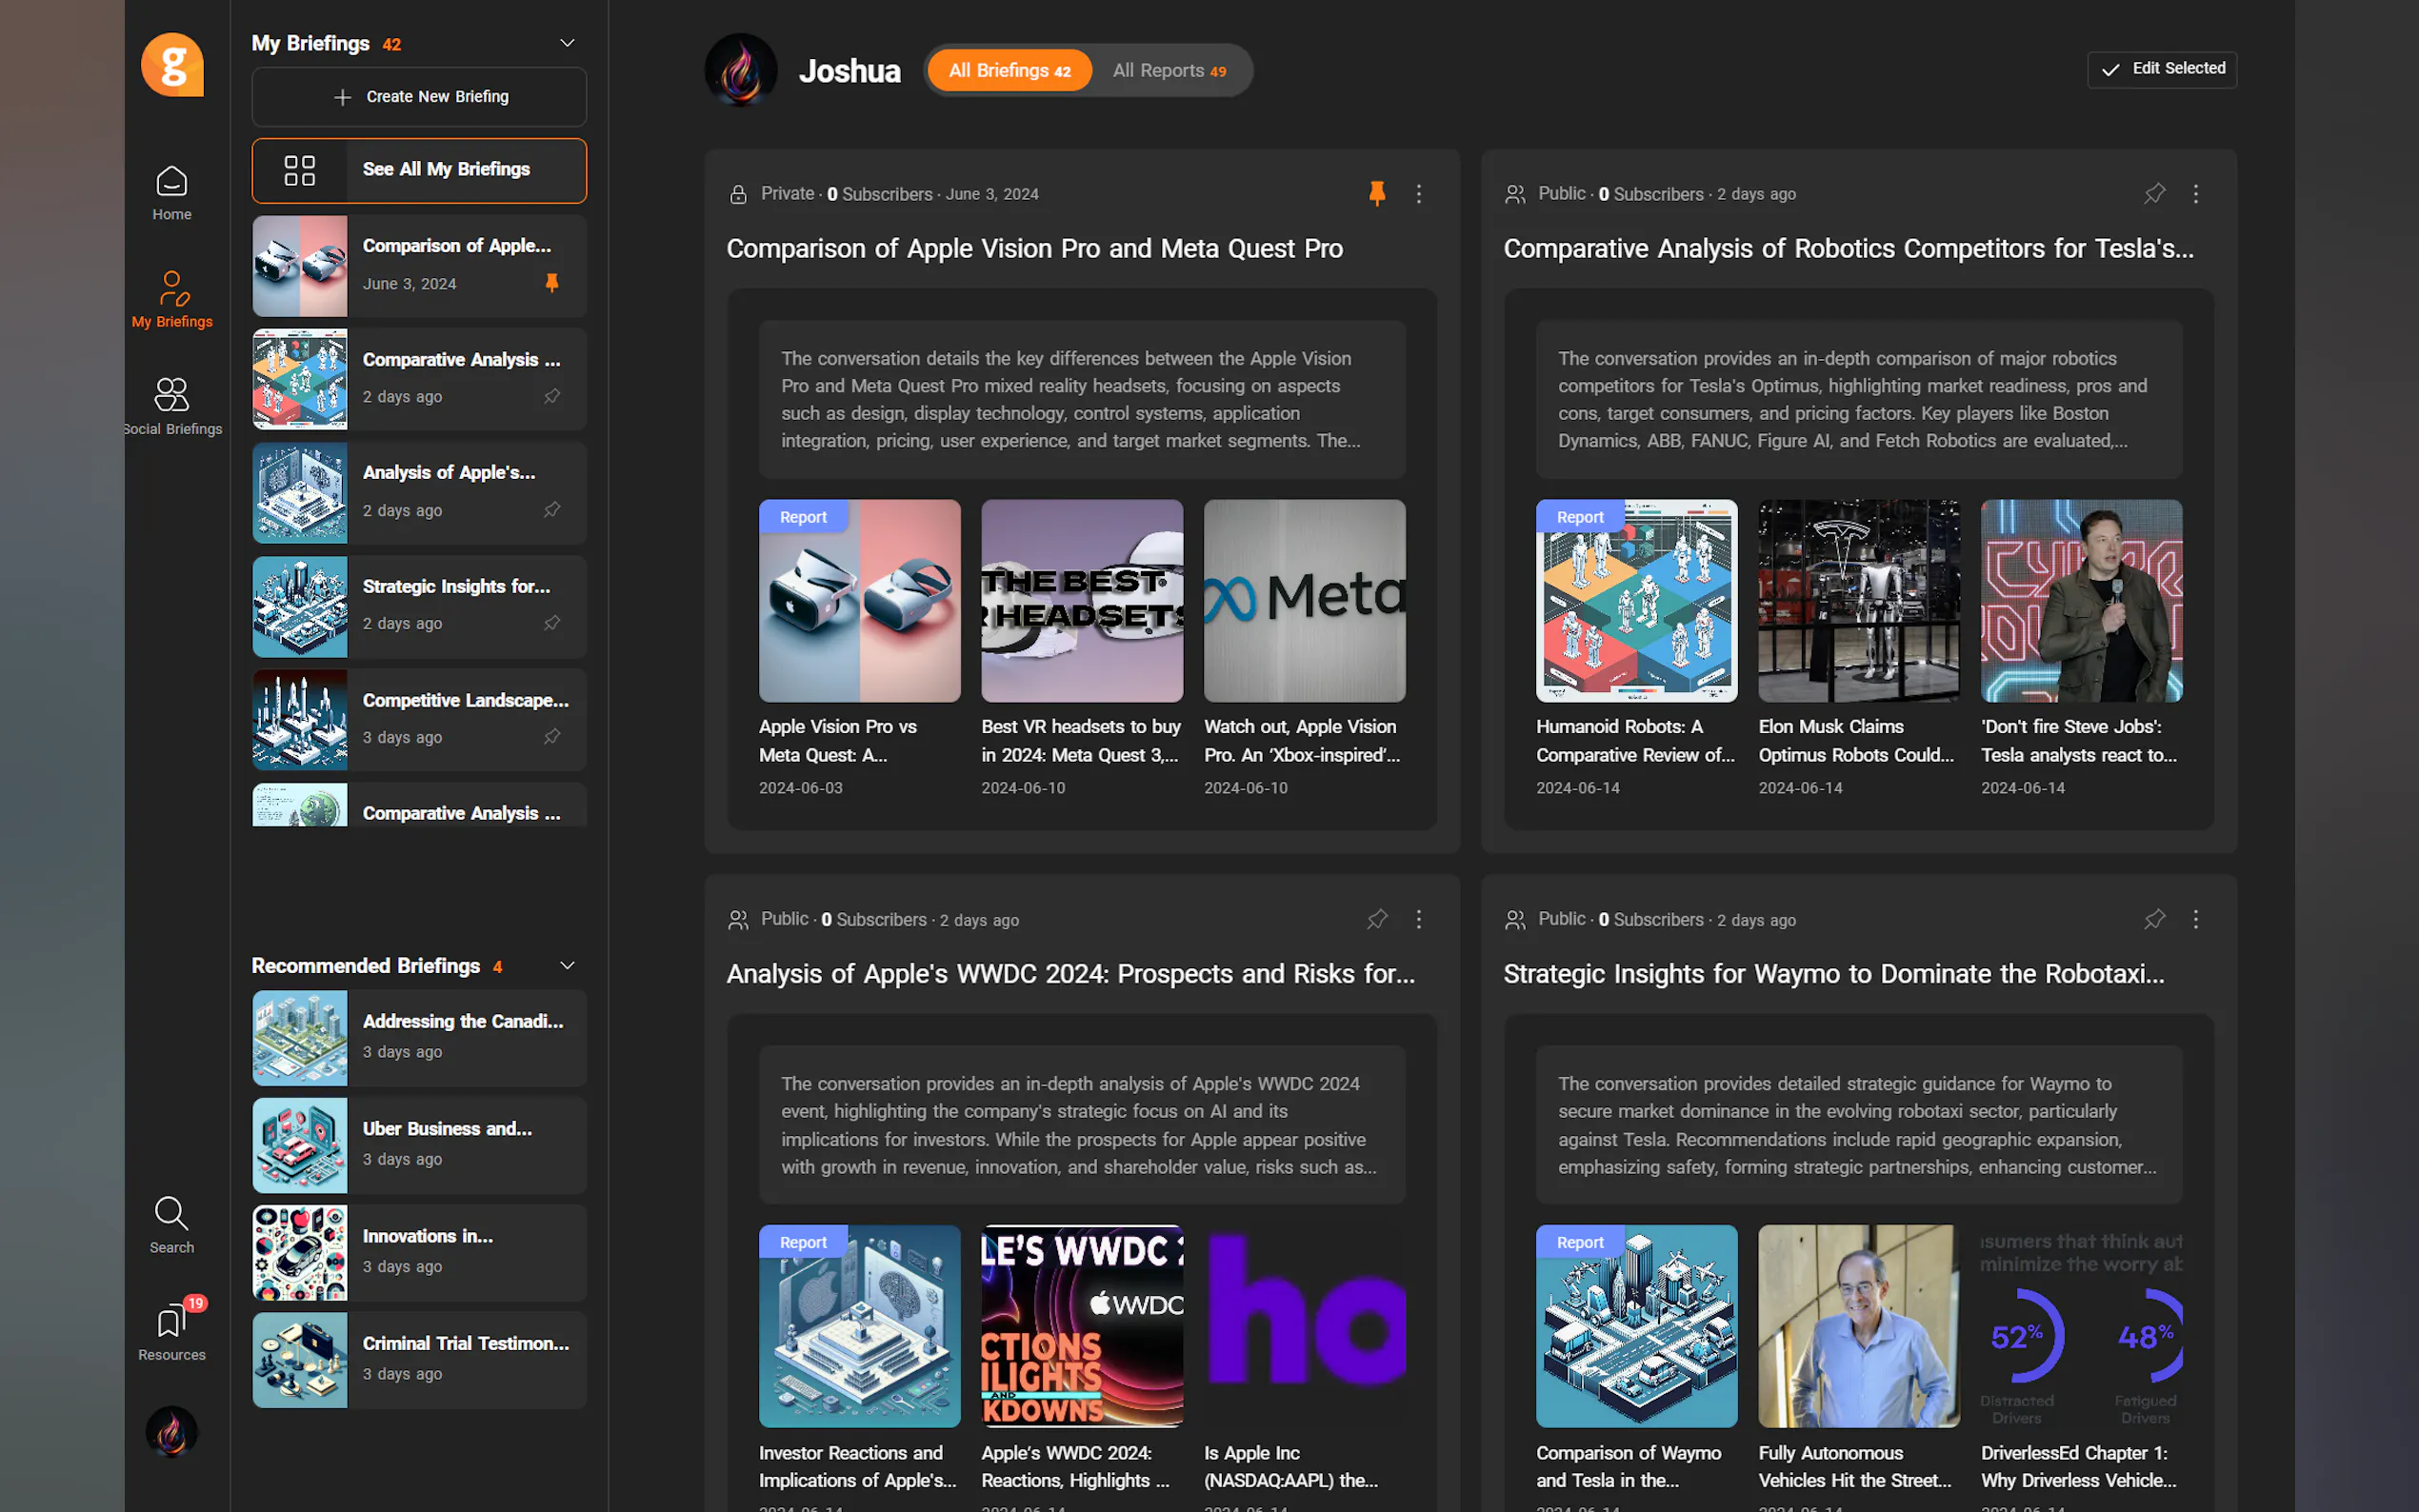Viewport: 2419px width, 1512px height.
Task: Click the Edit Selected button
Action: [2161, 69]
